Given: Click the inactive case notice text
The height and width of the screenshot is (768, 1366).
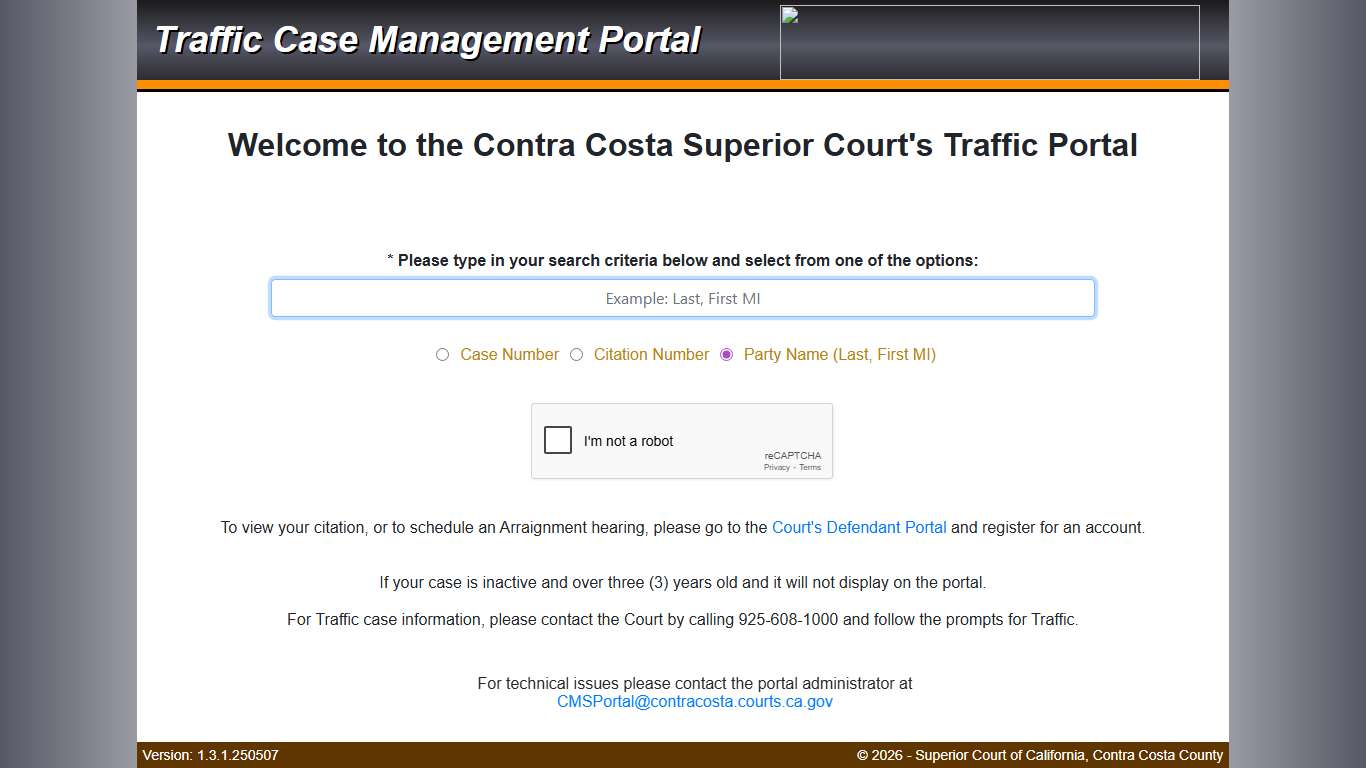Looking at the screenshot, I should [683, 582].
